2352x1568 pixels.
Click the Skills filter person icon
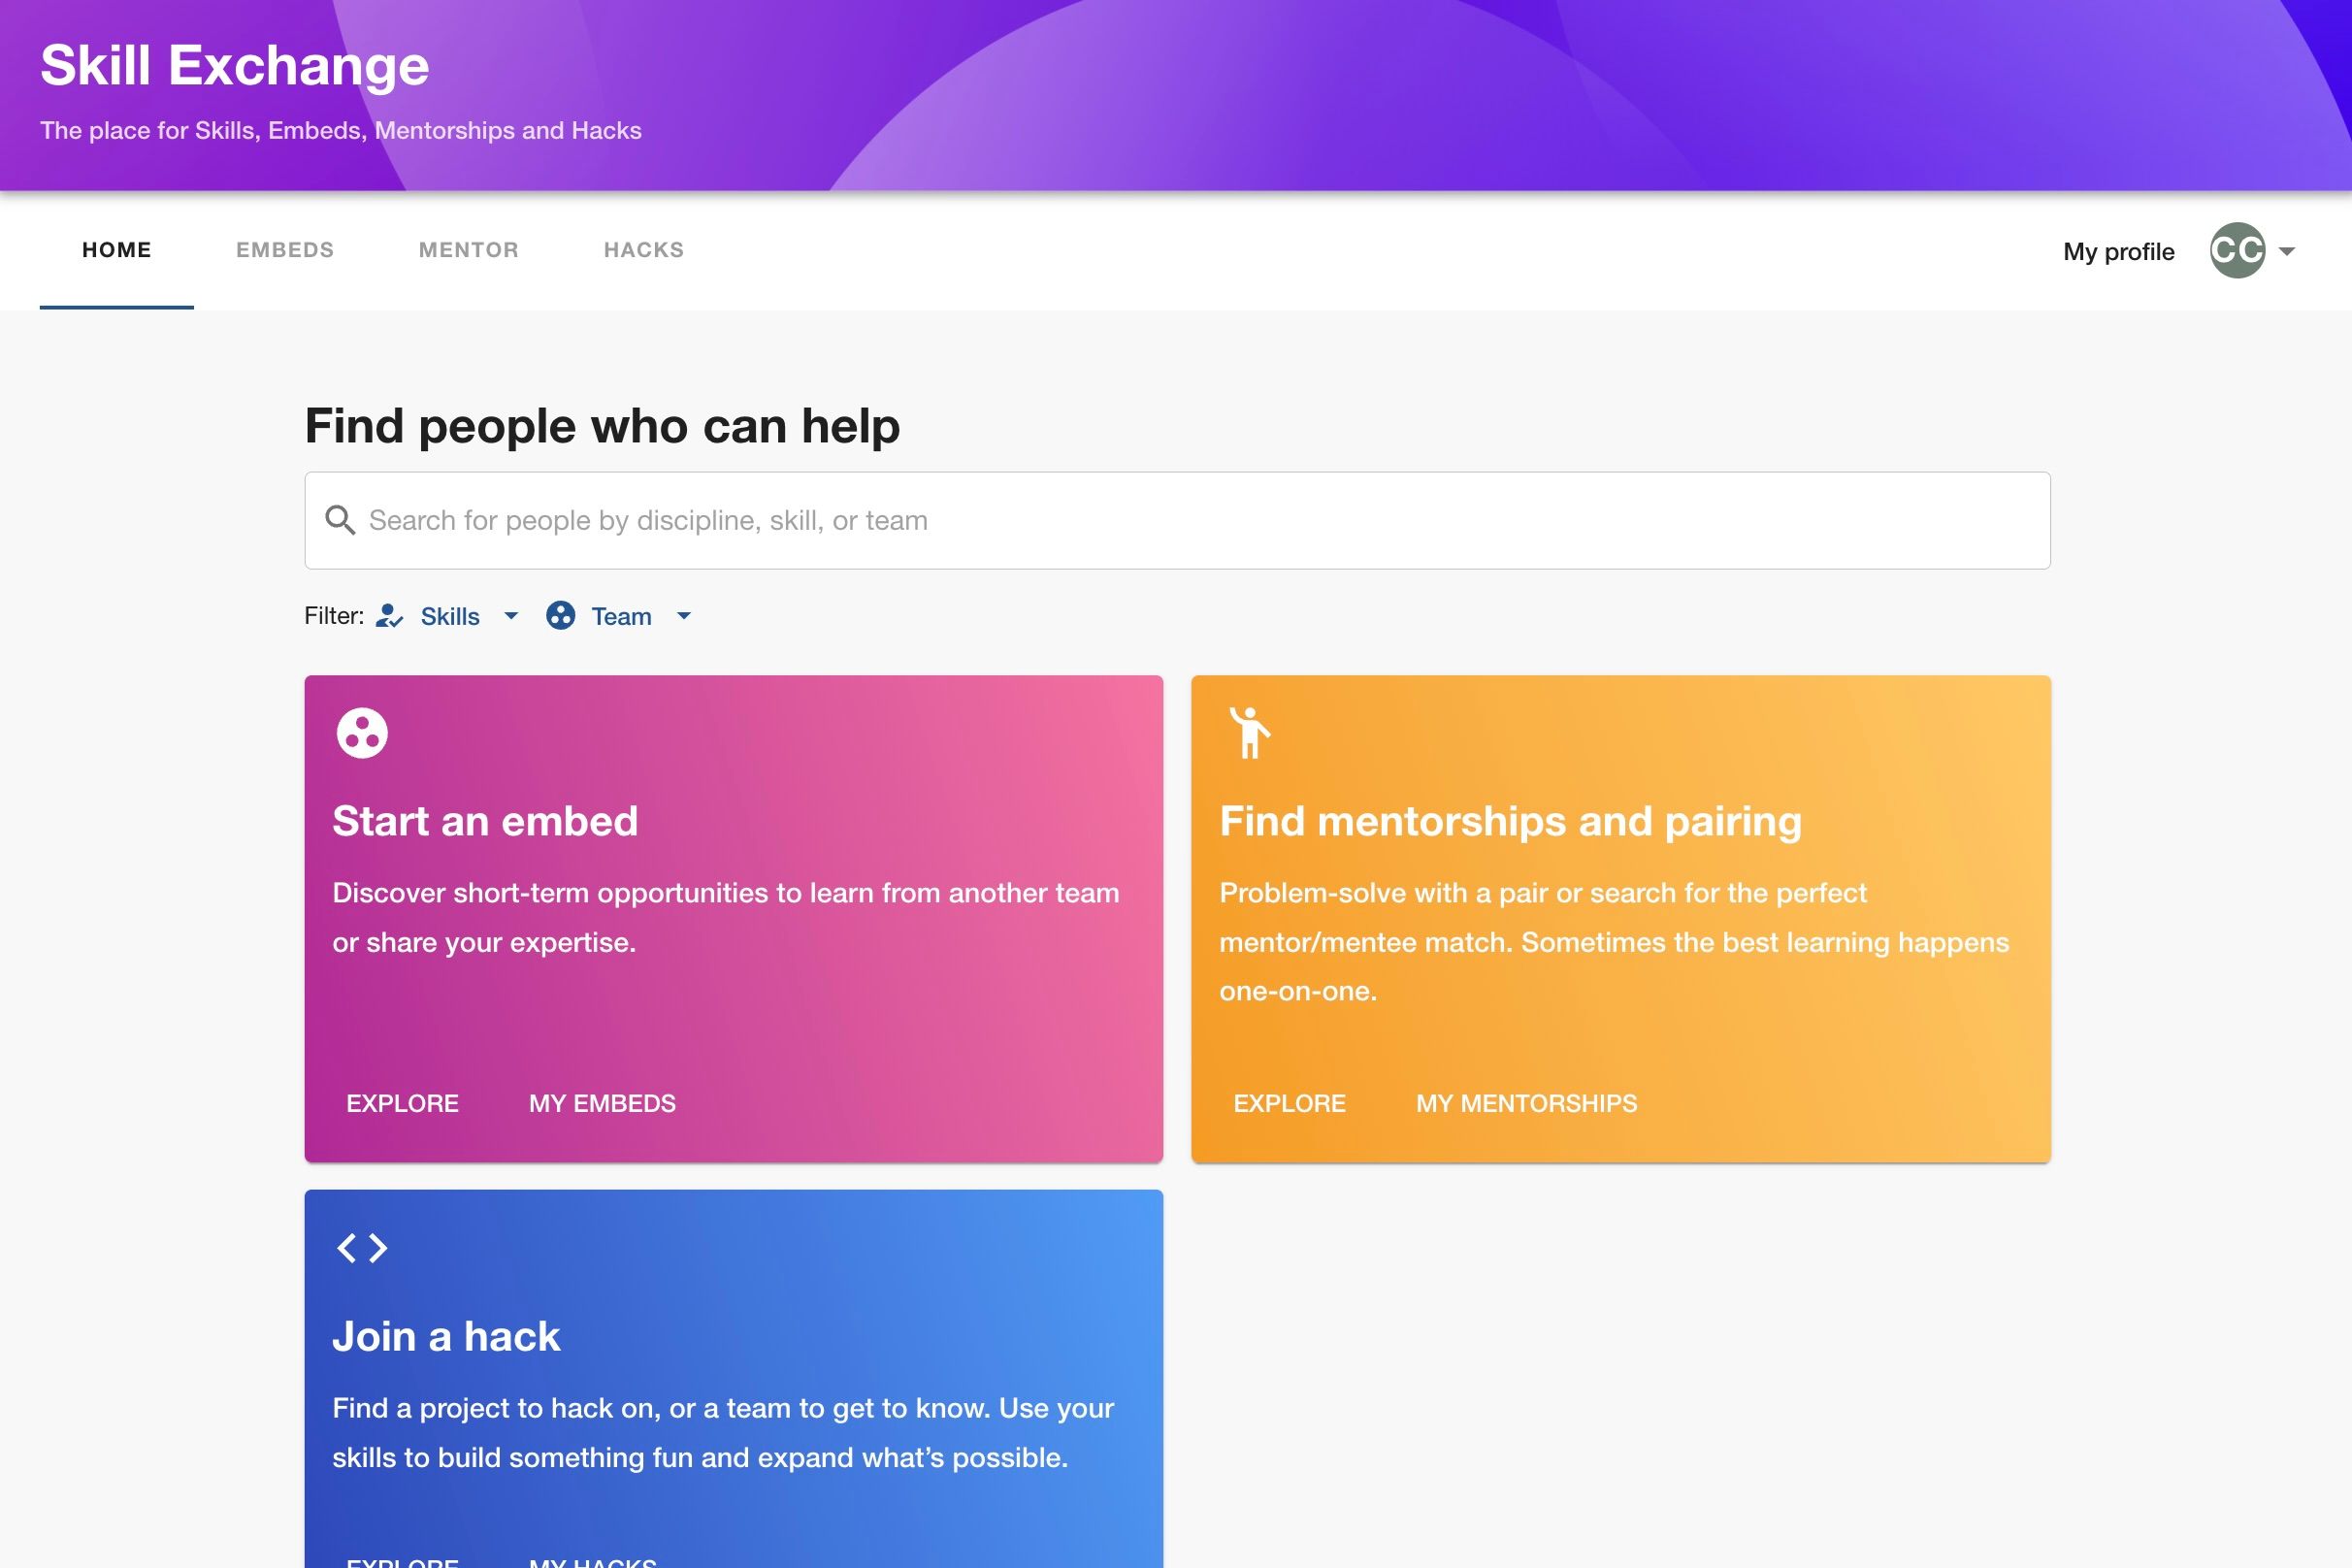[390, 616]
